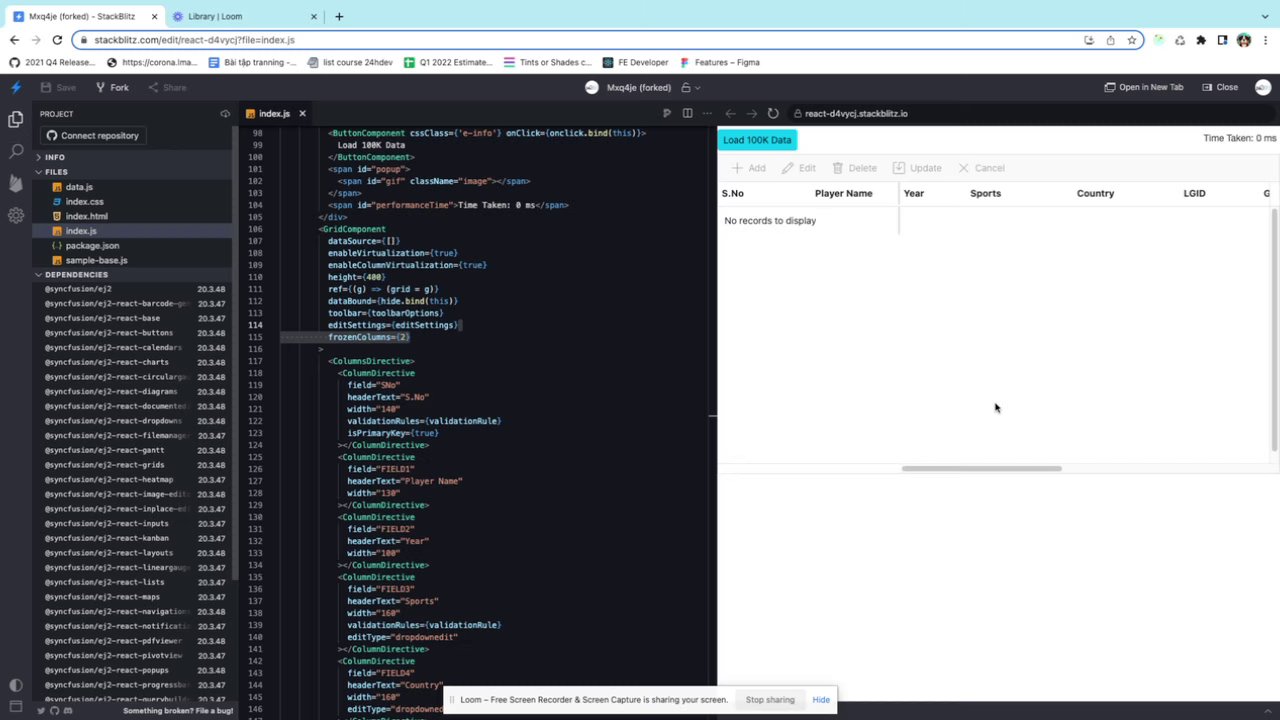Open sample-base.js in file tree

coord(96,260)
